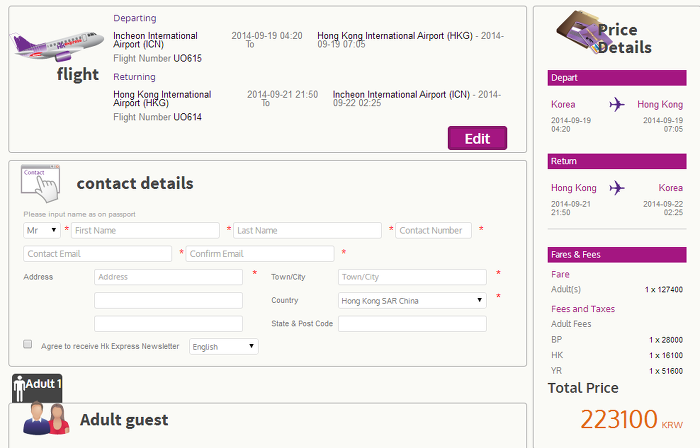This screenshot has height=448, width=700.
Task: Click the Adult guest people icon
Action: (x=46, y=418)
